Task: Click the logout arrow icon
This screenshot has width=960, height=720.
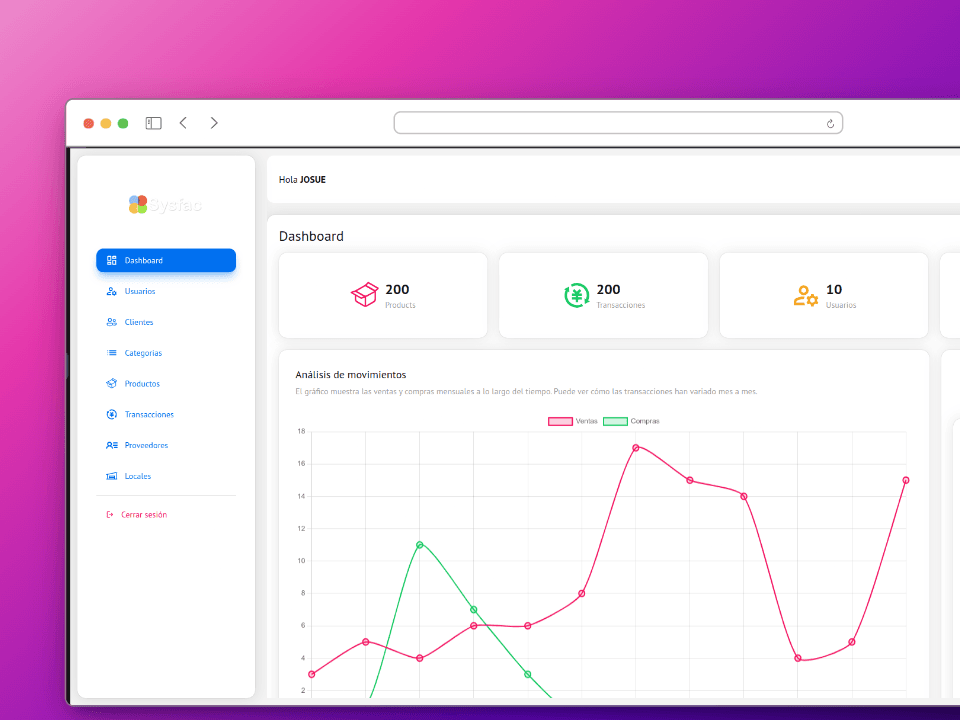Action: click(110, 515)
